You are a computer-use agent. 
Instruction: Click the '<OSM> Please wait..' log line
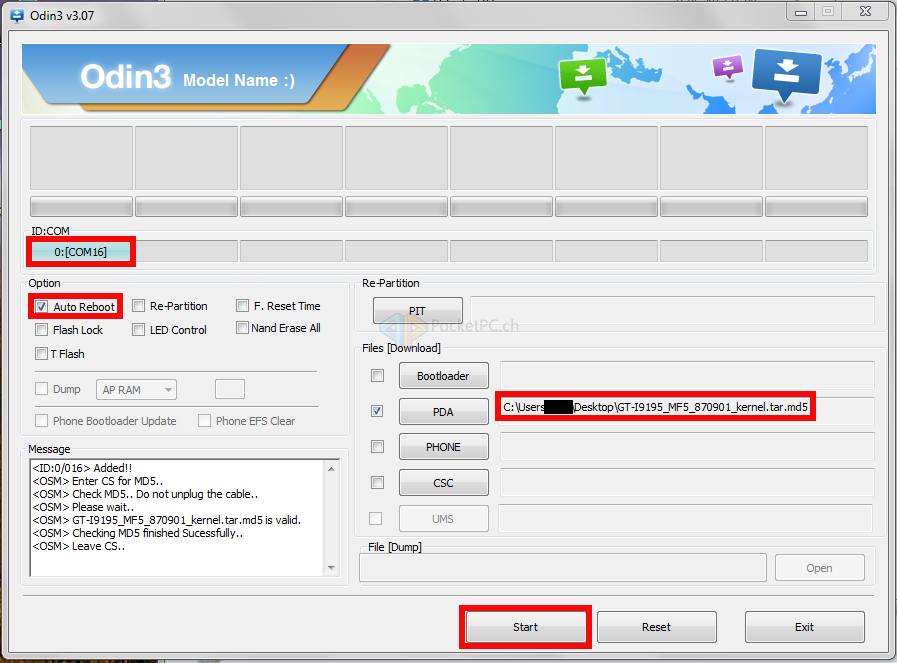tap(84, 507)
